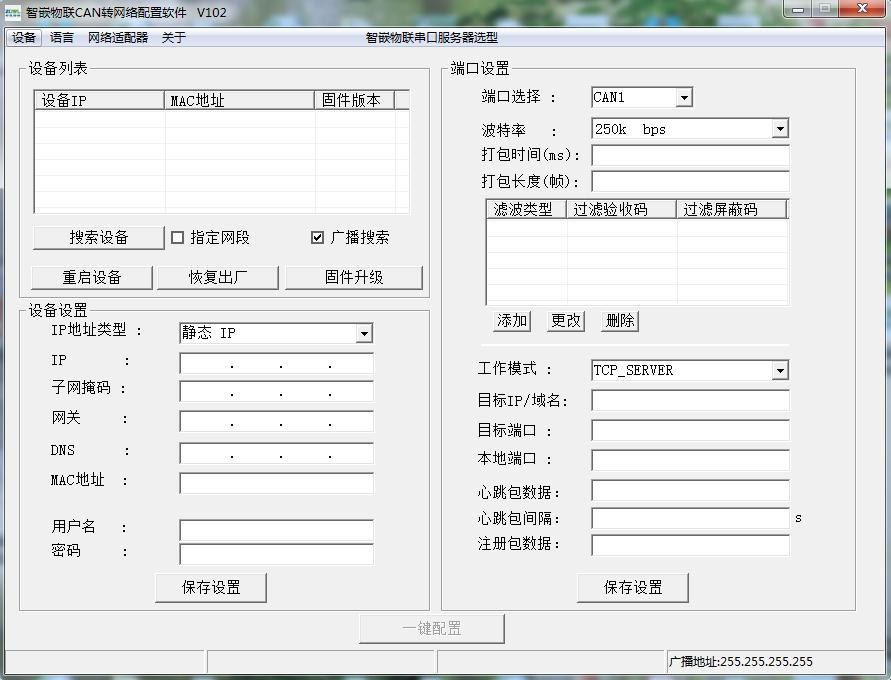
Task: Open the 语言 menu
Action: point(61,37)
